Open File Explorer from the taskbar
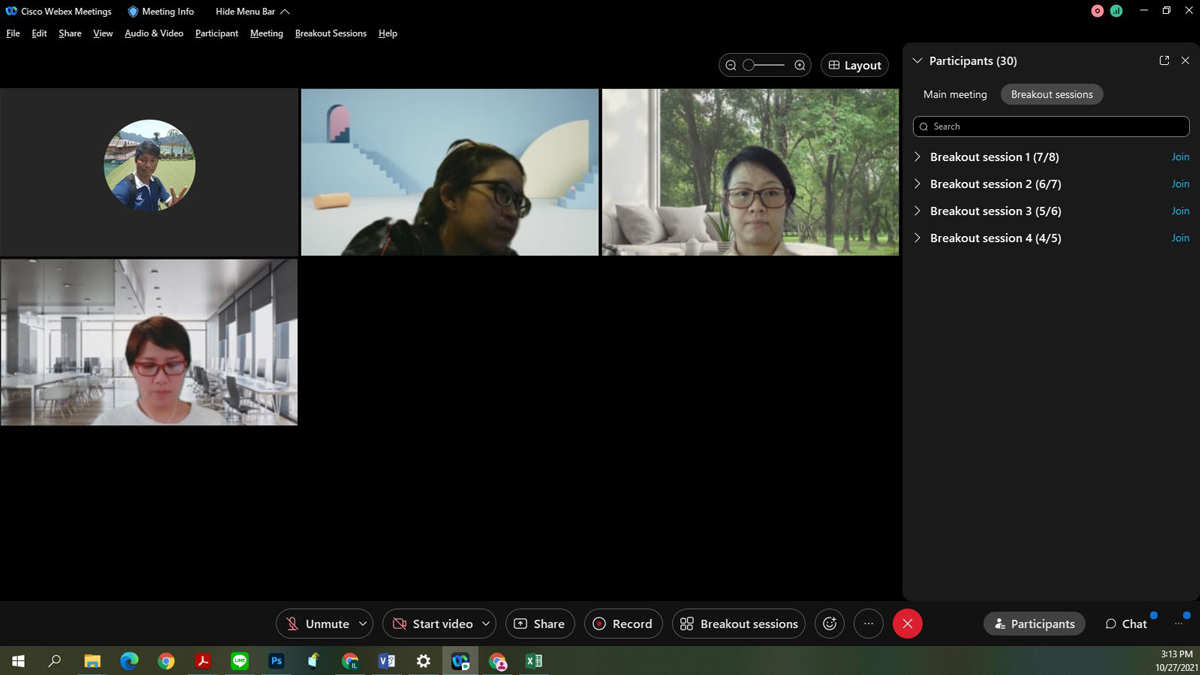 click(x=92, y=661)
